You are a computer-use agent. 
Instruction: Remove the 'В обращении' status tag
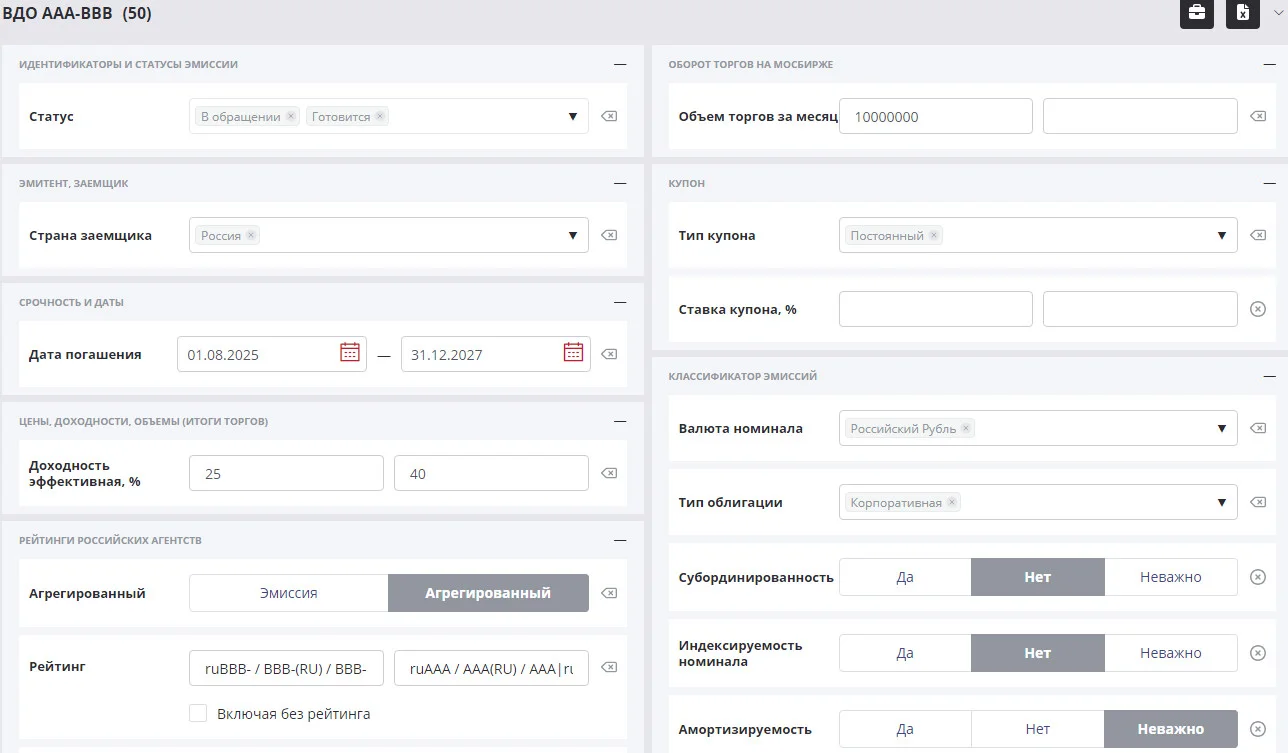291,116
